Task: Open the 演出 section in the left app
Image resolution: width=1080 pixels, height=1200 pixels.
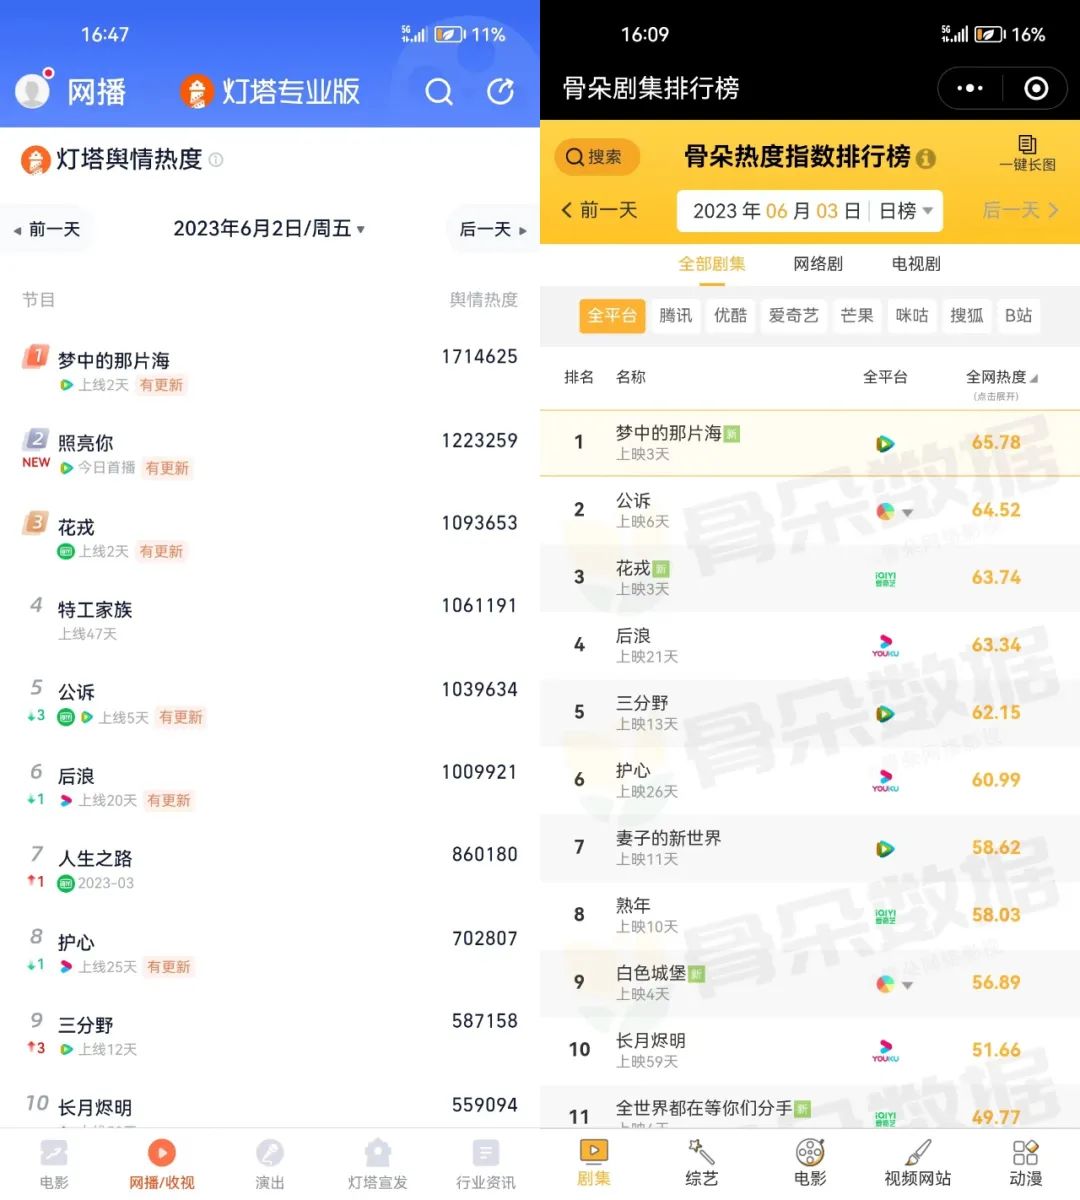Action: (268, 1163)
